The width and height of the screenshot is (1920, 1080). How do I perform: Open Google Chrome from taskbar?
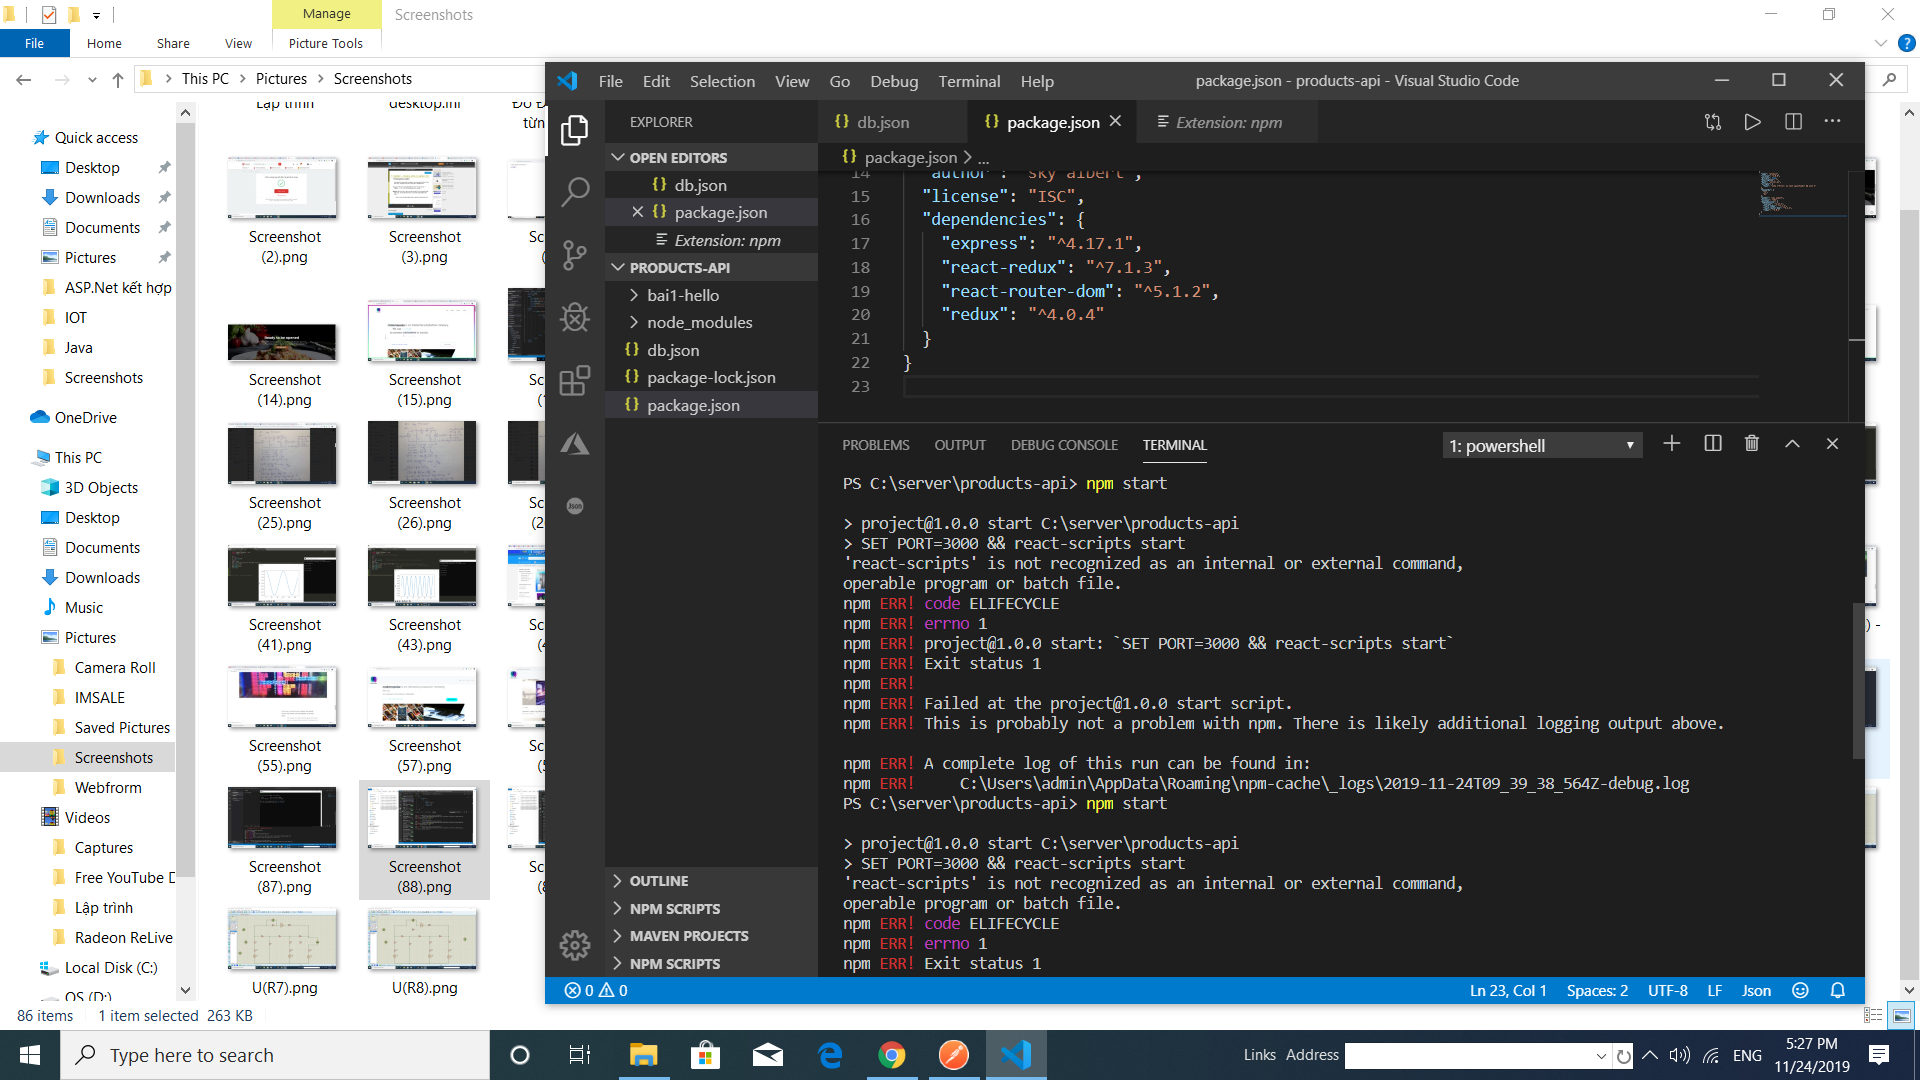(x=892, y=1055)
